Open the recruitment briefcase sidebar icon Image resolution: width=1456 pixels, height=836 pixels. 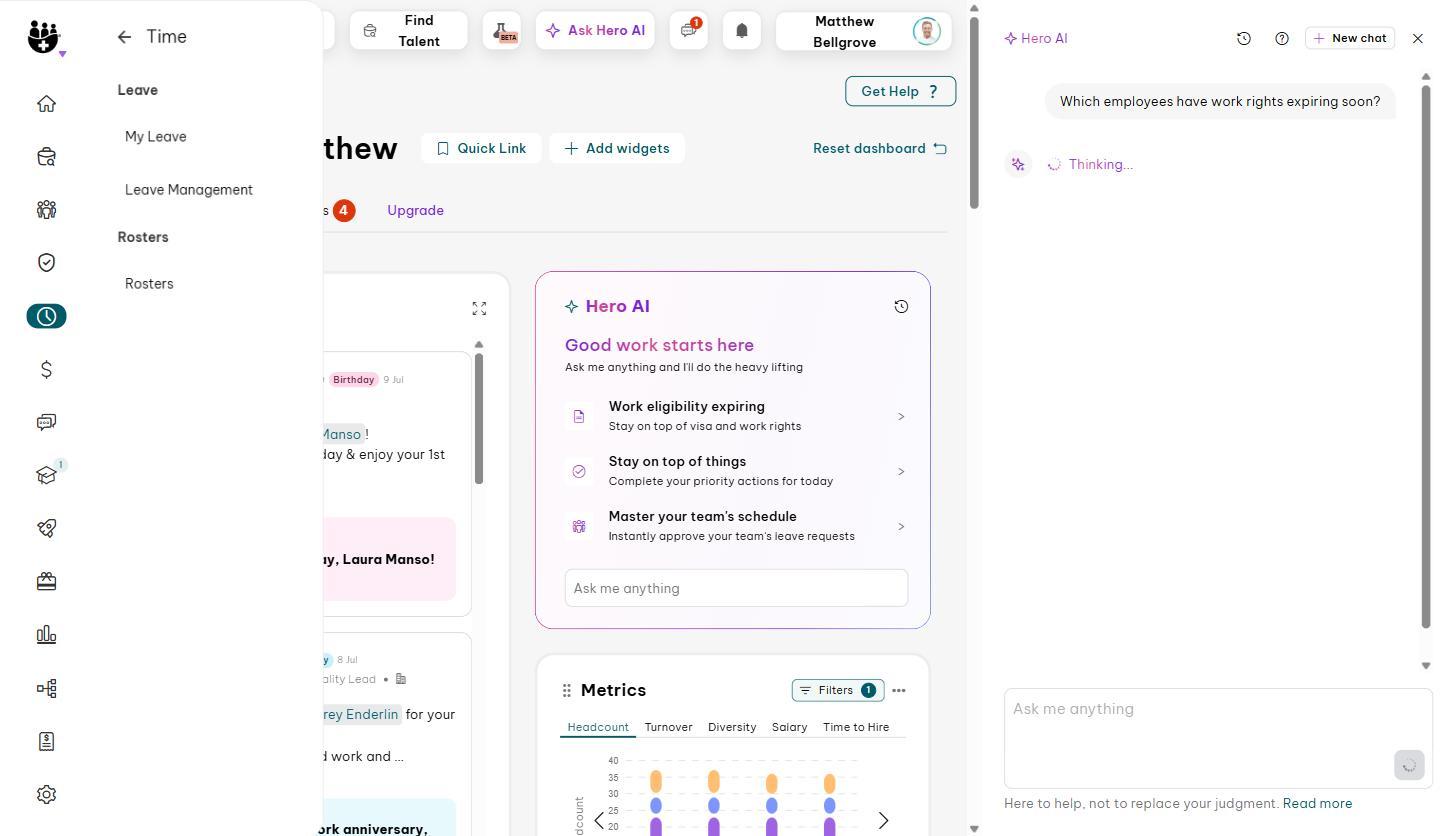tap(46, 157)
